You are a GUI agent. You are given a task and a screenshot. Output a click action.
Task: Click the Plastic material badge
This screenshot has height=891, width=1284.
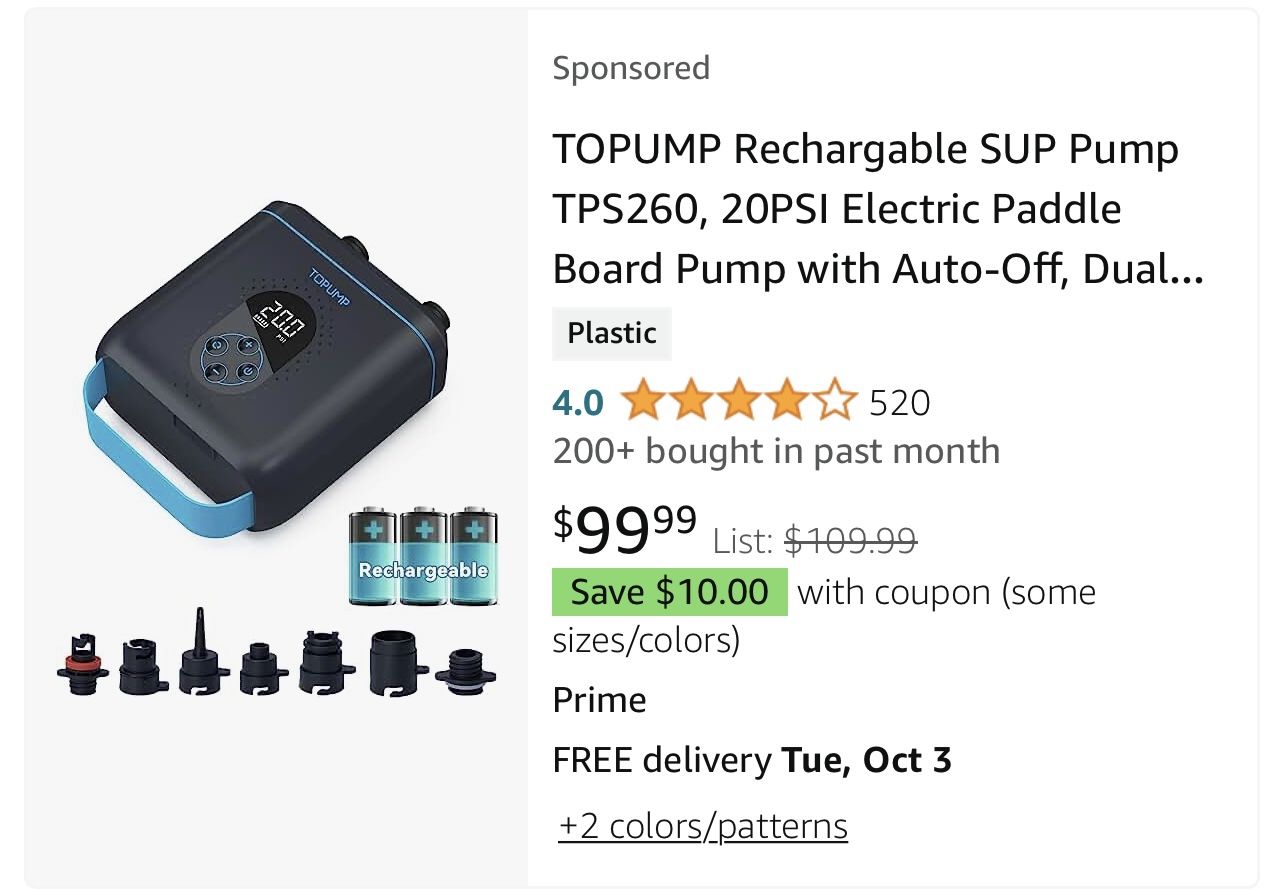pyautogui.click(x=611, y=333)
